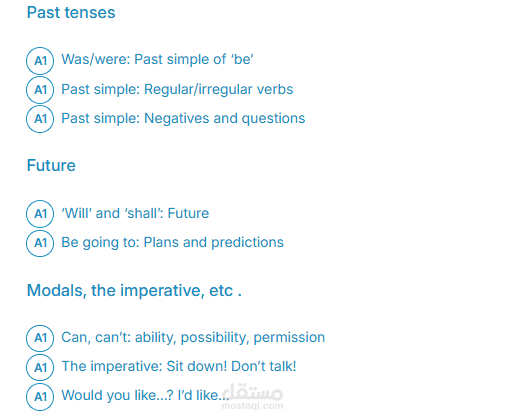Select the Future section heading
The image size is (505, 419).
click(x=51, y=165)
